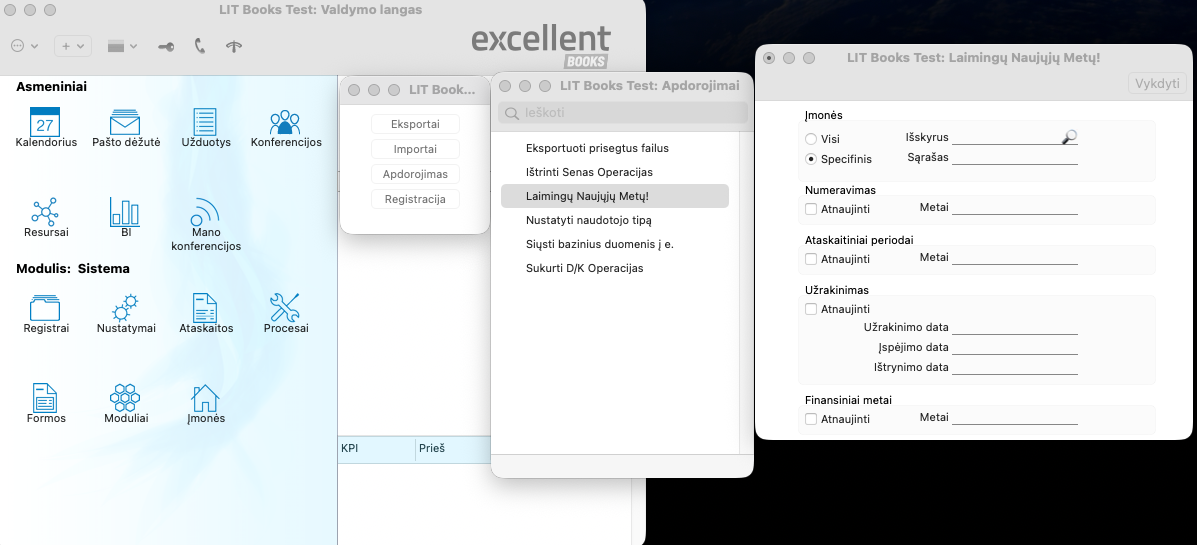Image resolution: width=1197 pixels, height=545 pixels.
Task: Open the Konferencijos icon
Action: tap(286, 122)
